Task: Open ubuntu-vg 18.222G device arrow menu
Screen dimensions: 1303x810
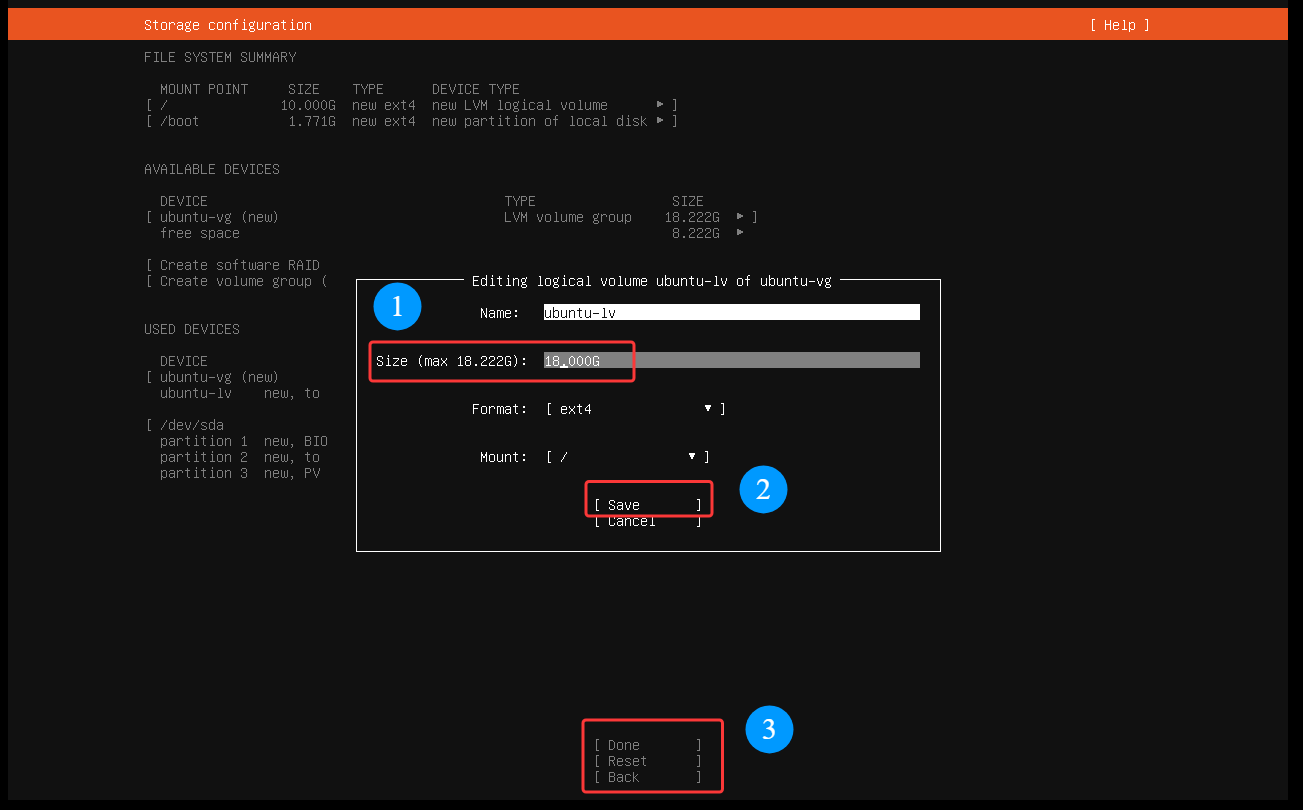Action: (740, 217)
